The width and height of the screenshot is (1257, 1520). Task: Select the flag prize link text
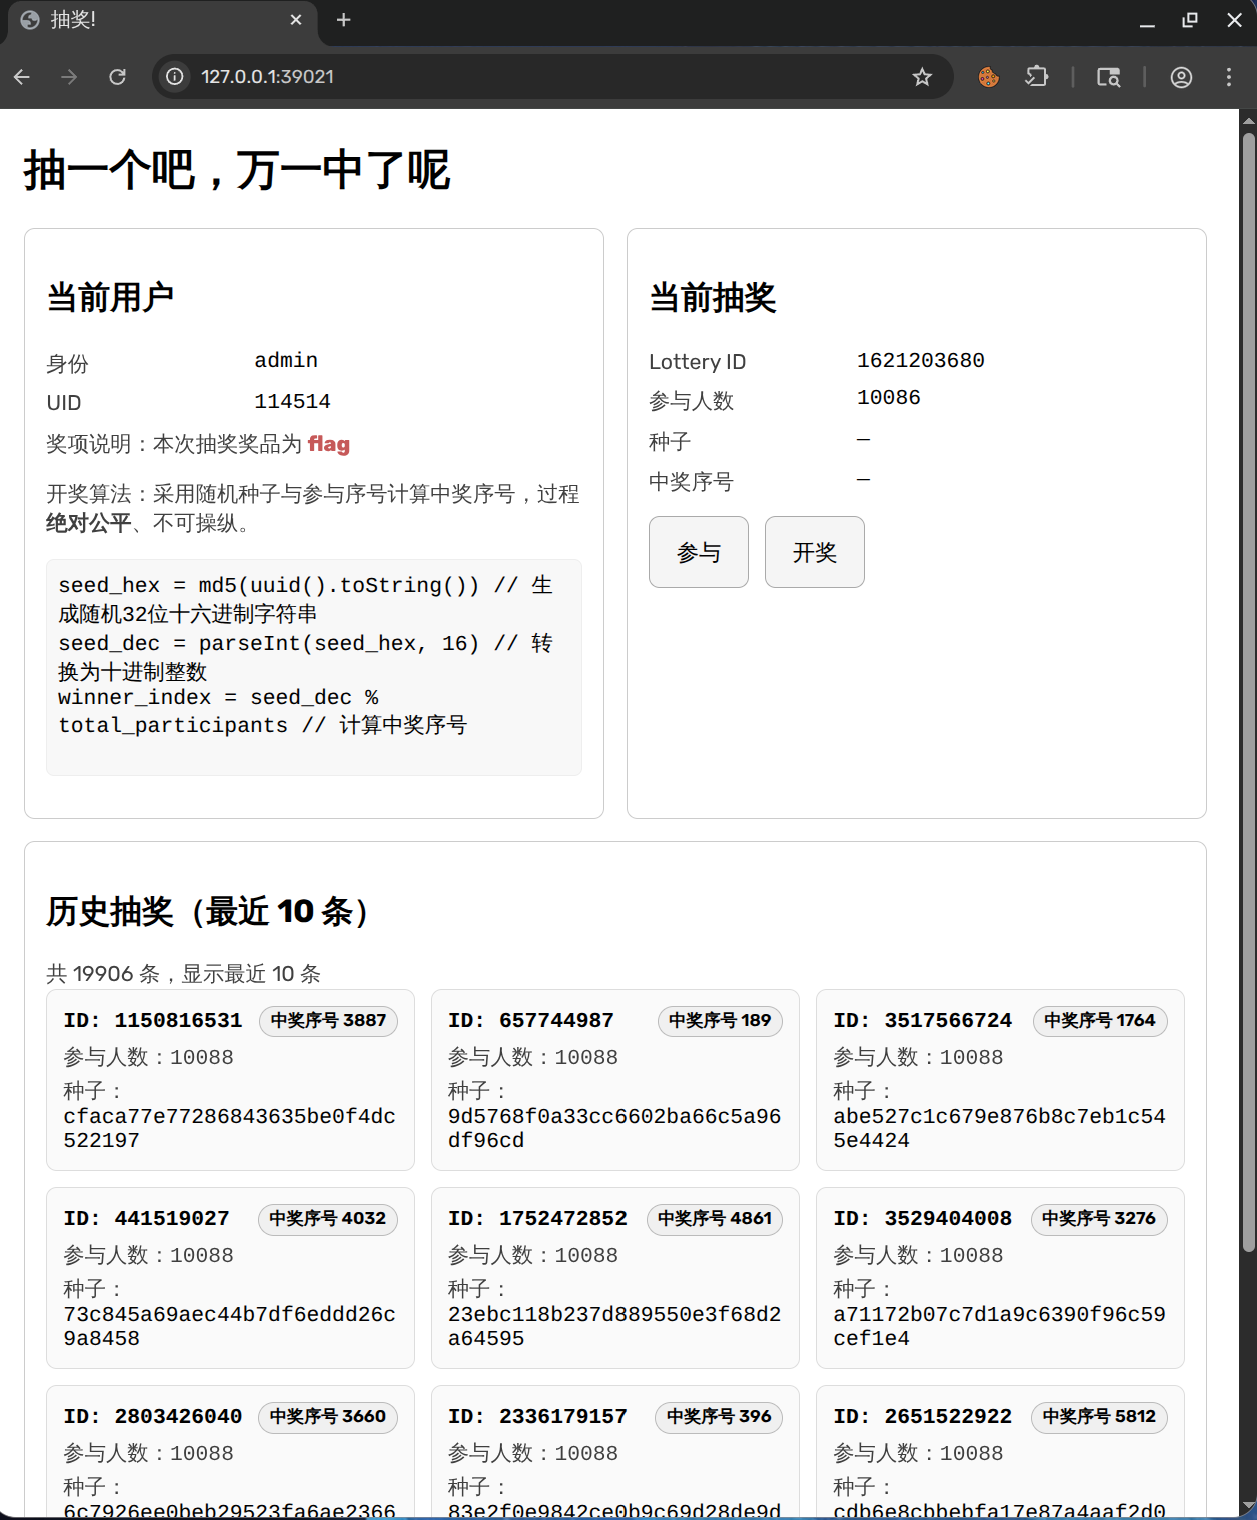point(328,444)
